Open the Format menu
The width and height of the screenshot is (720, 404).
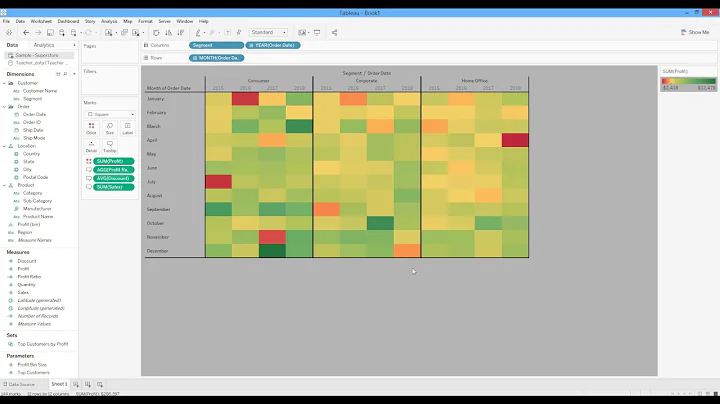(145, 21)
